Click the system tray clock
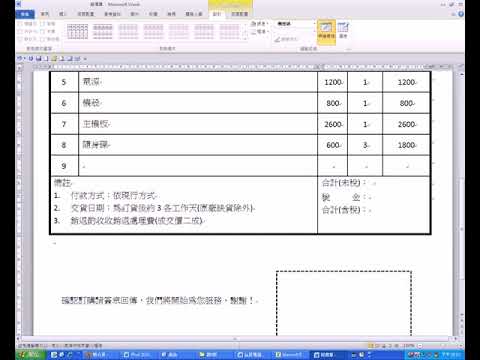The height and width of the screenshot is (360, 480). (x=452, y=355)
